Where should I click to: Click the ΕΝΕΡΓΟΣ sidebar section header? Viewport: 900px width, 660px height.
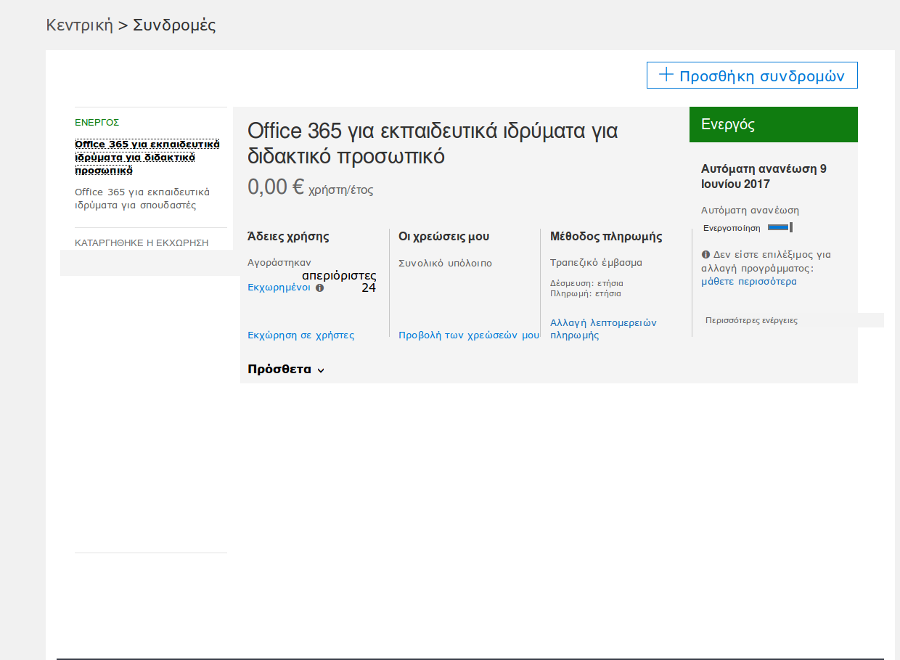[x=97, y=122]
